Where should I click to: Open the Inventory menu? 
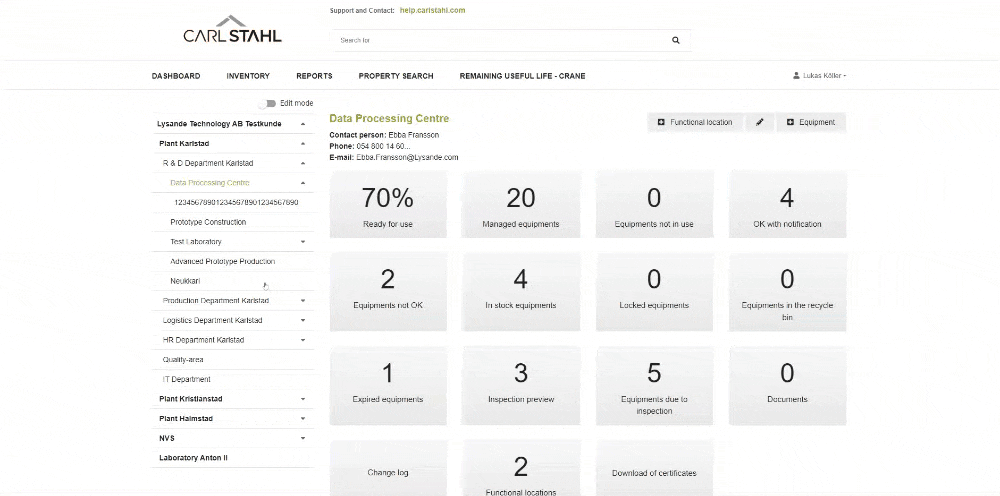[x=248, y=76]
